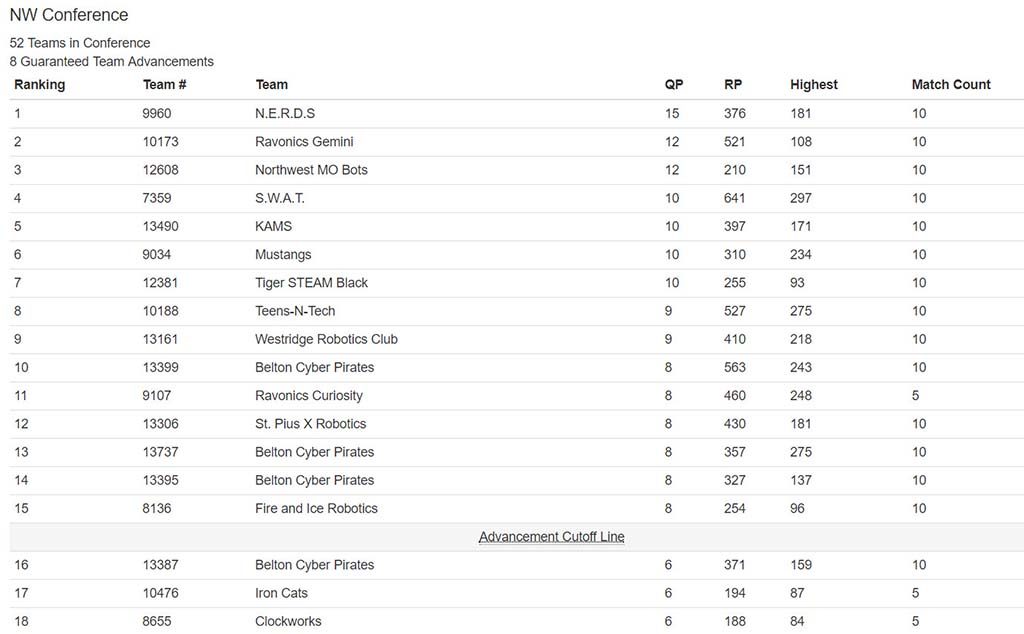Select the N.E.R.D.S team name
1024x634 pixels.
point(285,114)
